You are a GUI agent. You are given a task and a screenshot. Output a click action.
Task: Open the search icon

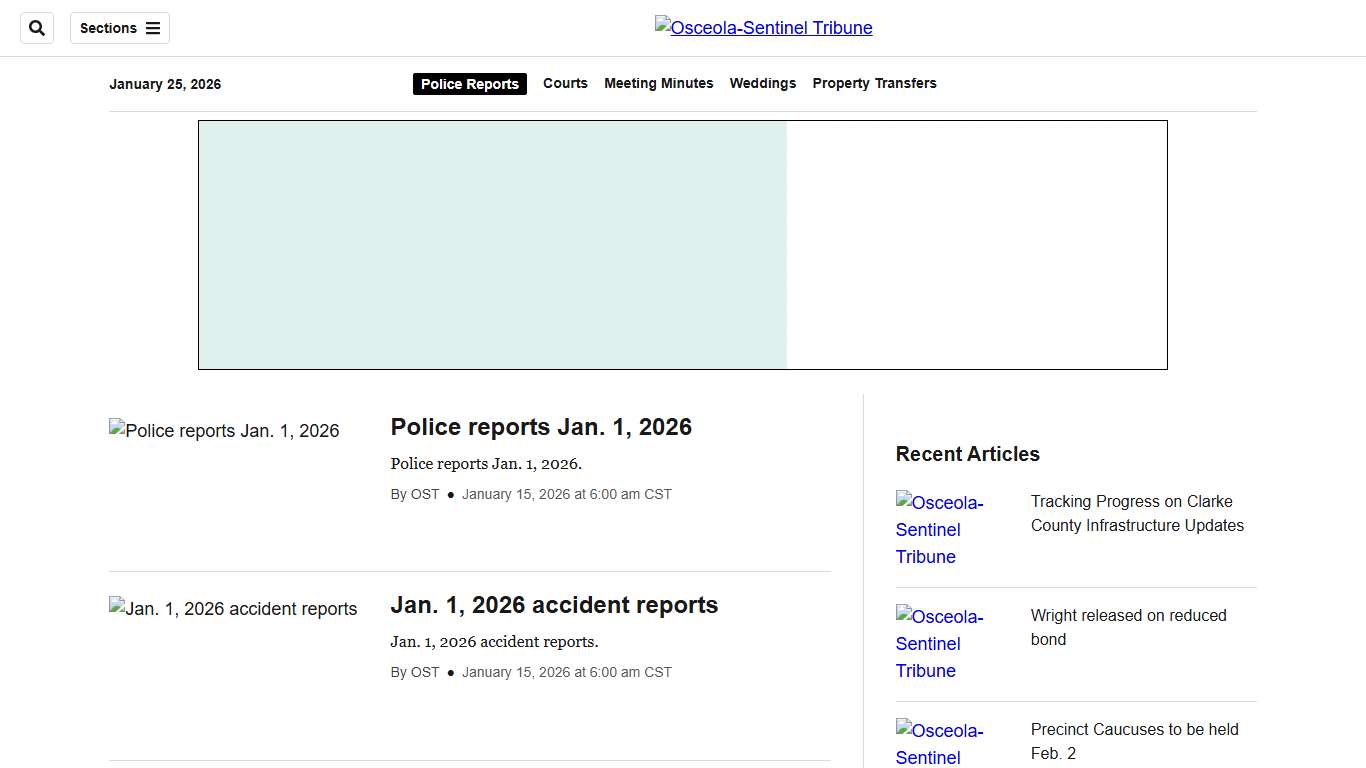pos(37,28)
